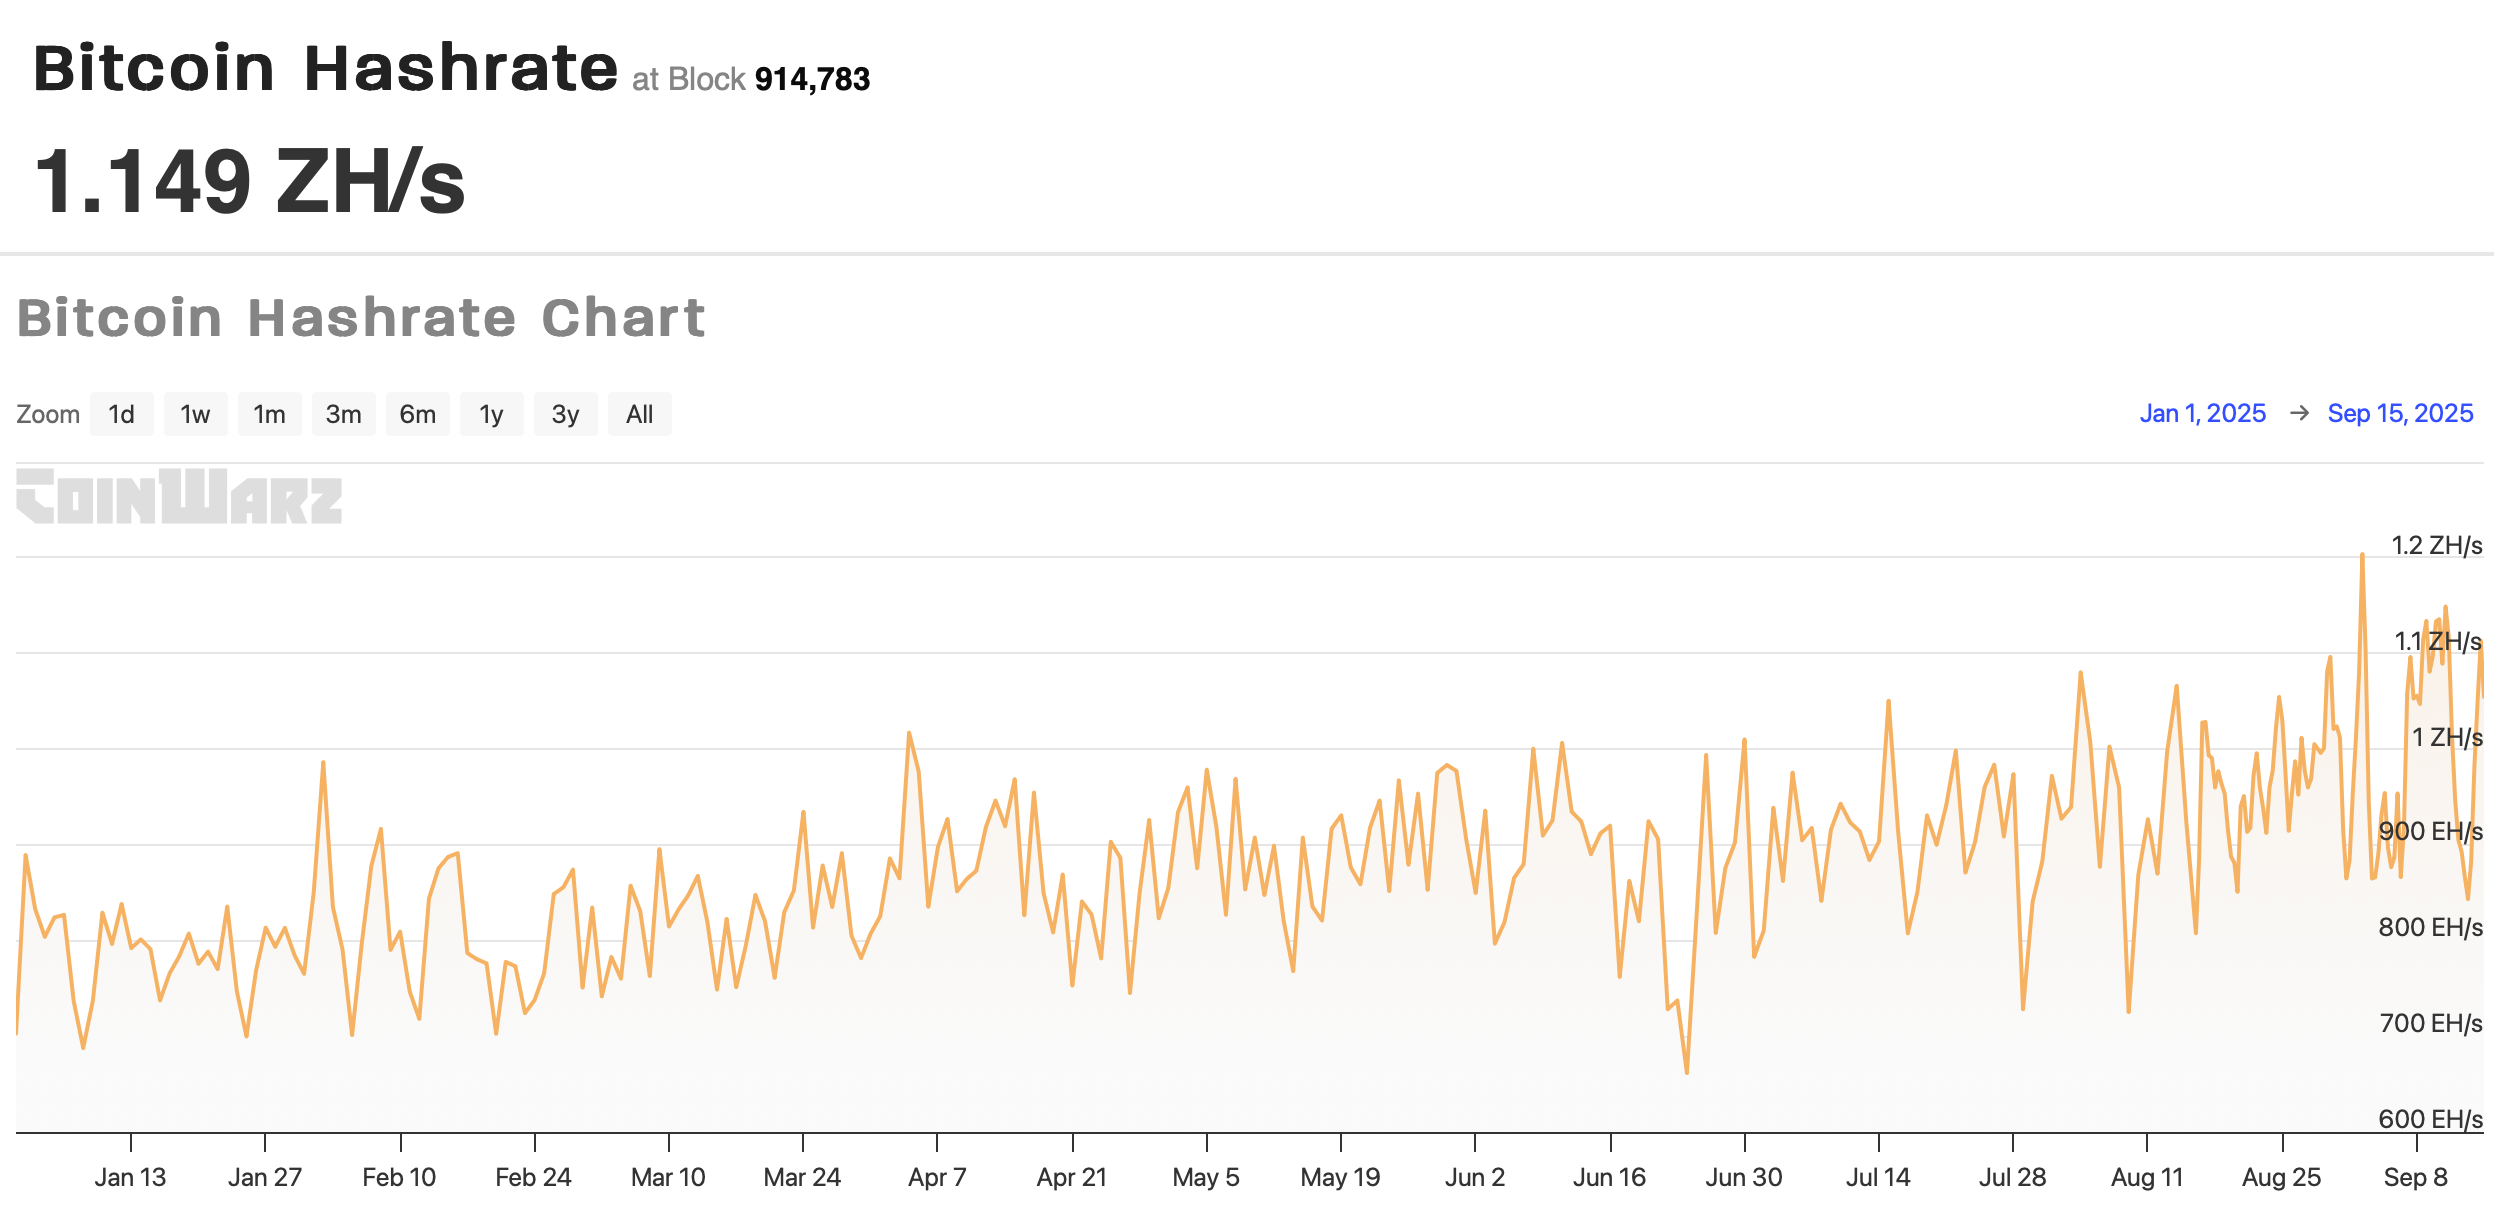Image resolution: width=2494 pixels, height=1224 pixels.
Task: Open the Jan 1, 2025 start date
Action: (2202, 413)
